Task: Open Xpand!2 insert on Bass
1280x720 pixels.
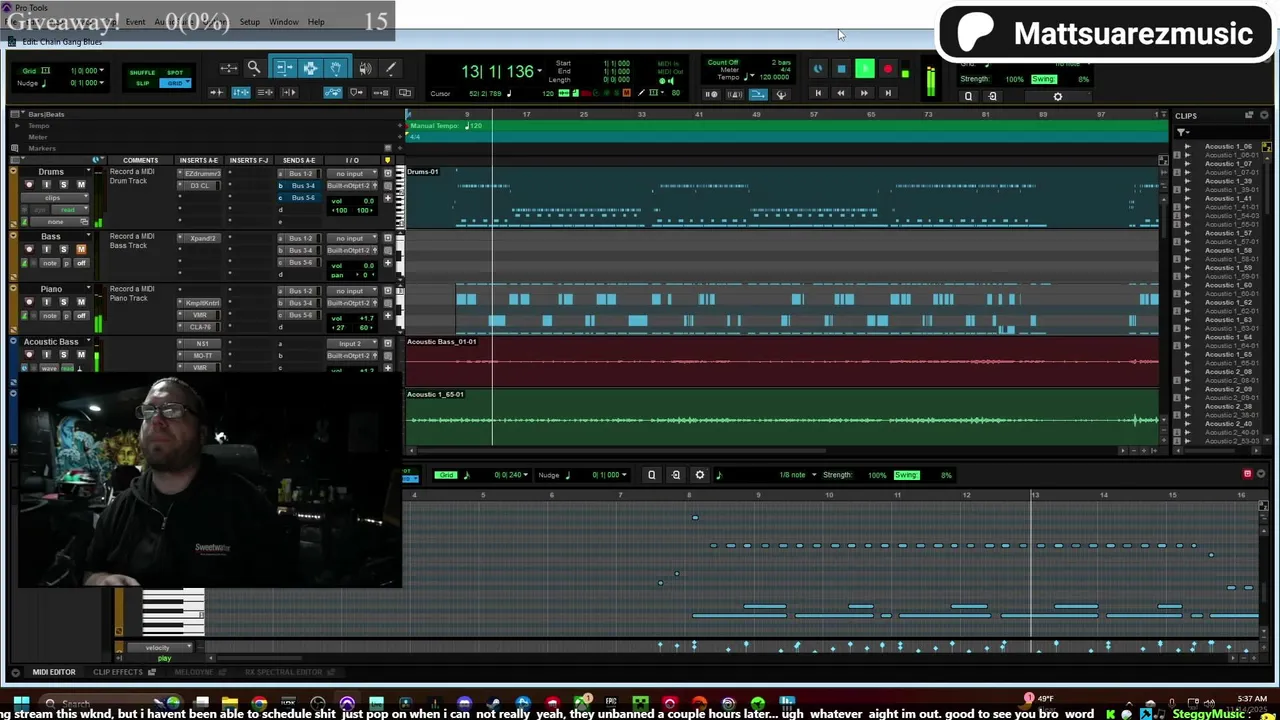Action: (203, 239)
